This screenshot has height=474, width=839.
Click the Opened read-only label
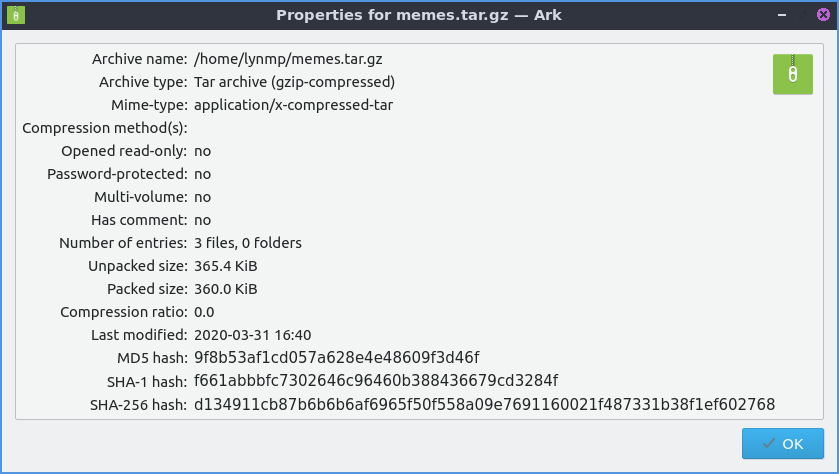(x=124, y=151)
